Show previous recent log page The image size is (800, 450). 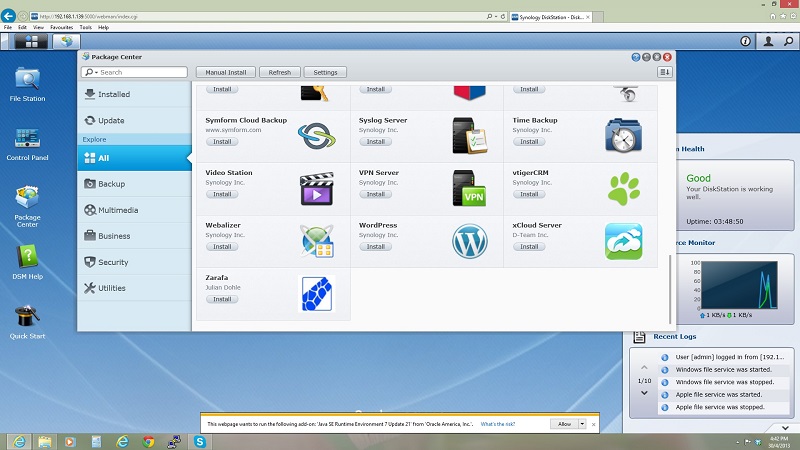[x=644, y=367]
